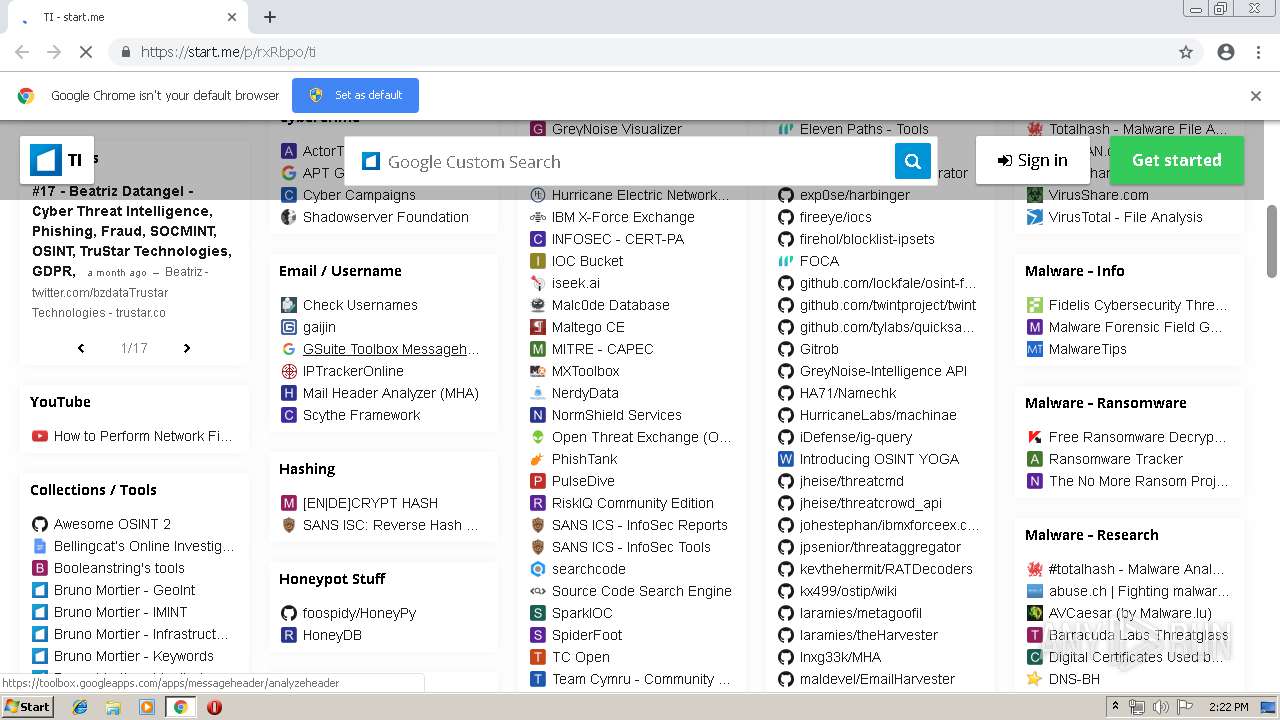Screen dimensions: 1280x720
Task: Open the Windows Start menu
Action: pos(28,707)
